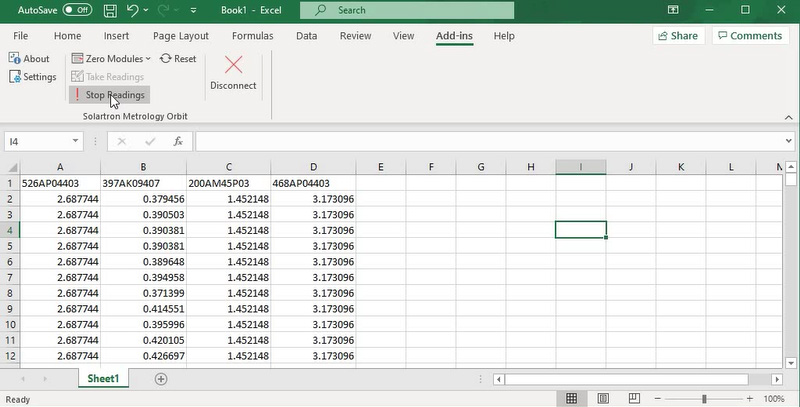The image size is (800, 407).
Task: Select row 4 header
Action: tap(10, 231)
